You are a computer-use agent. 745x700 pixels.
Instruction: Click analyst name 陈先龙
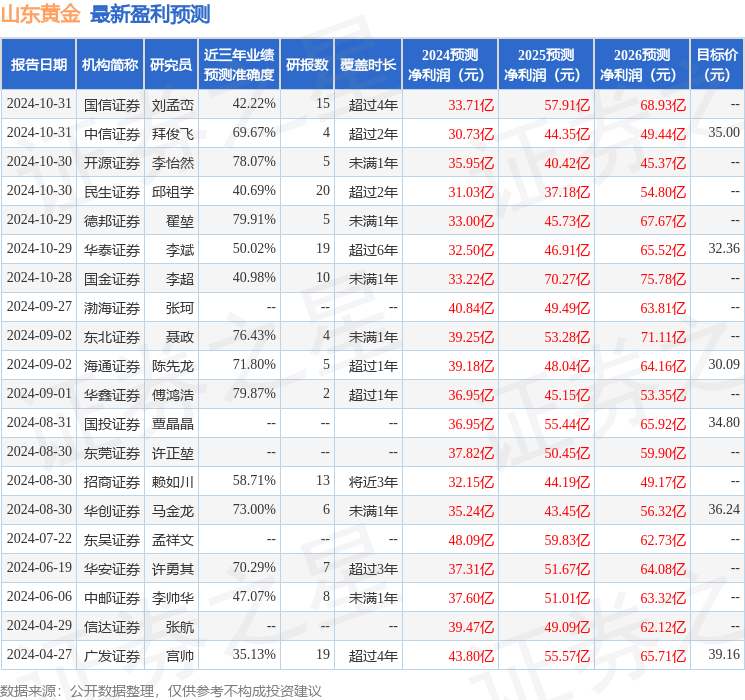pyautogui.click(x=173, y=366)
